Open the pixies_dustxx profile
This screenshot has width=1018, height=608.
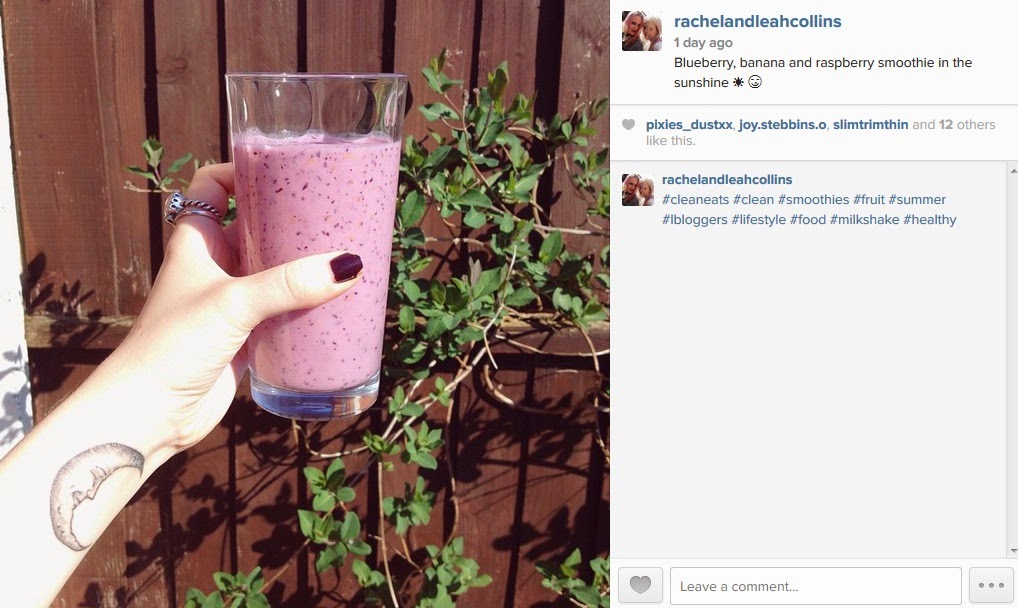[x=689, y=125]
